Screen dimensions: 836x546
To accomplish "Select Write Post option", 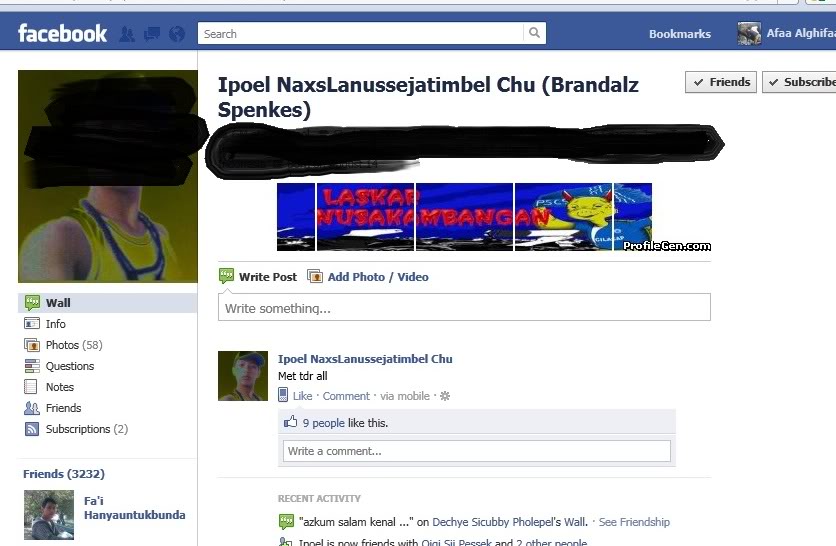I will pyautogui.click(x=258, y=277).
